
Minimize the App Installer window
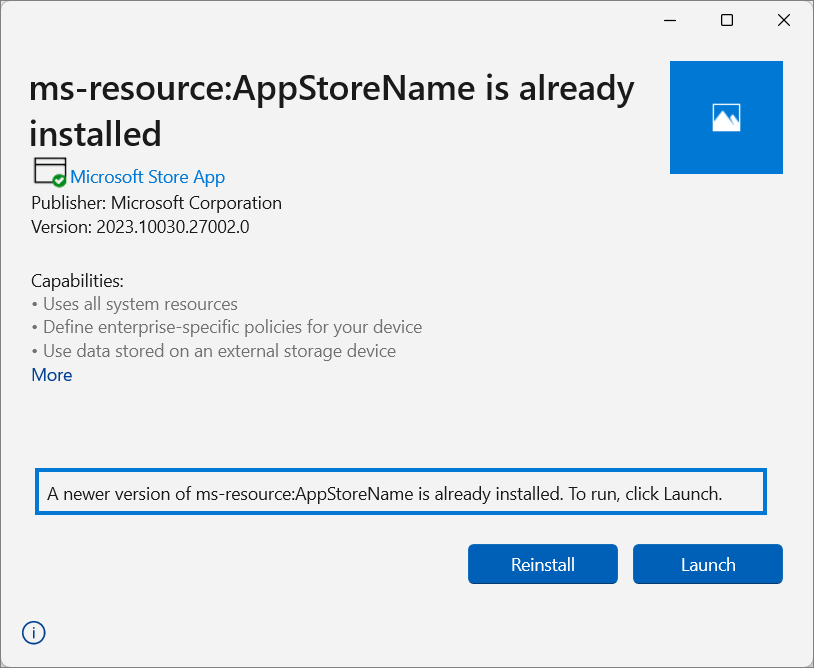point(669,19)
